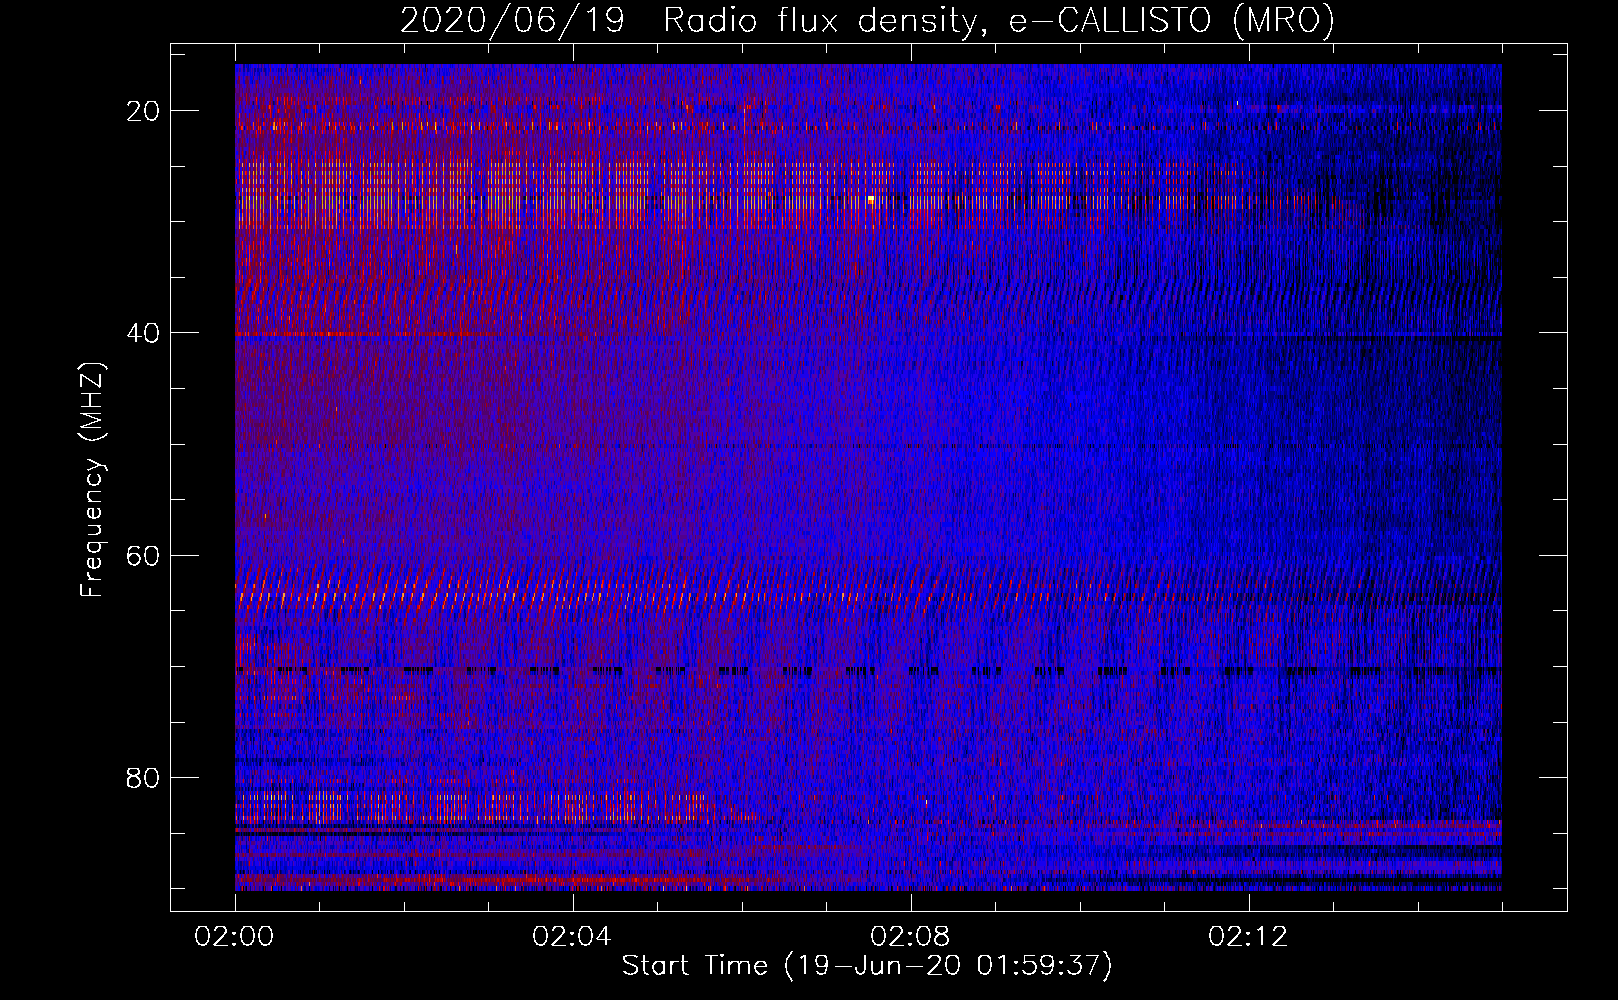Click the '40' frequency tick label
Viewport: 1618px width, 1000px height.
(x=143, y=333)
